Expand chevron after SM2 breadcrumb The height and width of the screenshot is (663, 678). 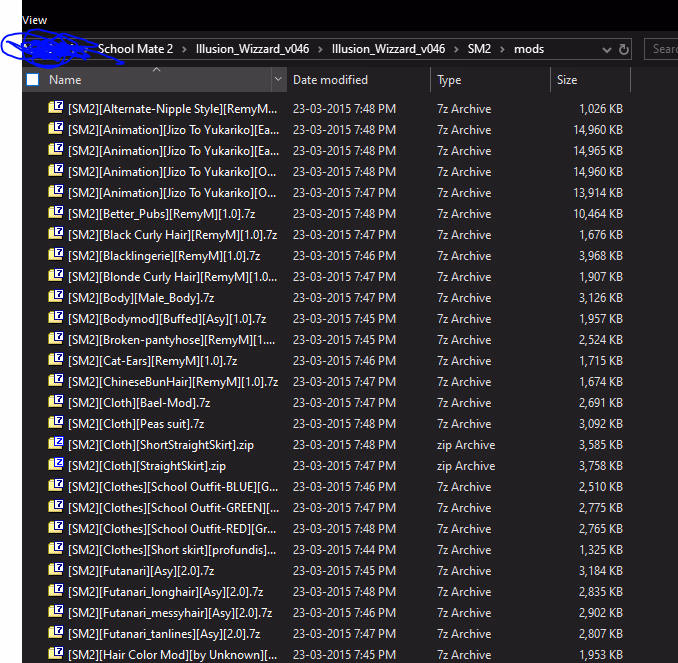pos(502,49)
